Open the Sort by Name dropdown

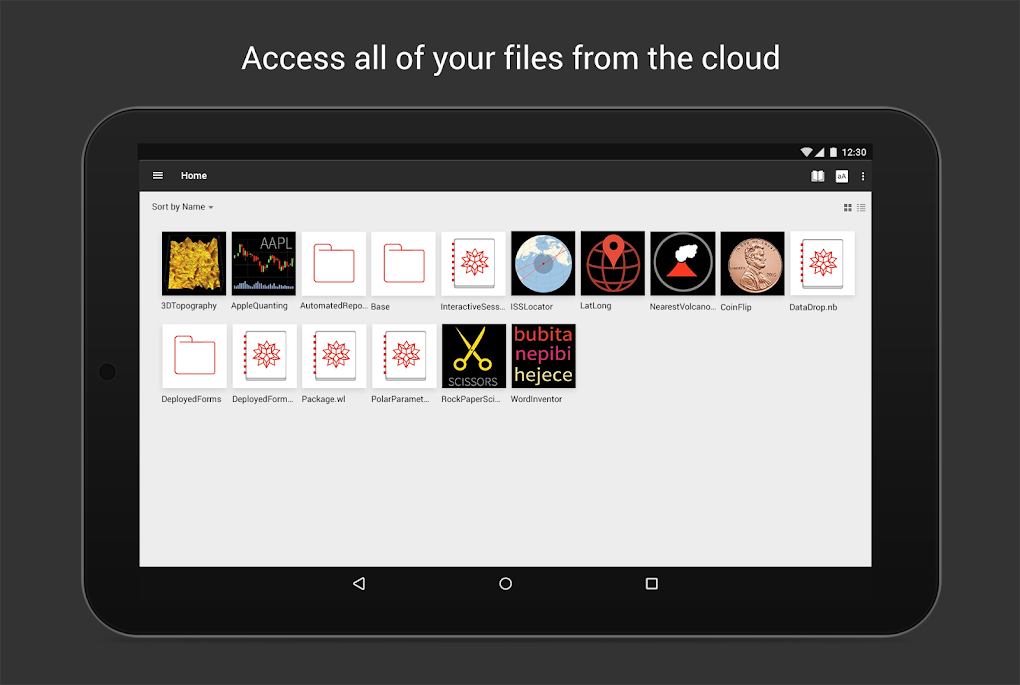[x=182, y=207]
